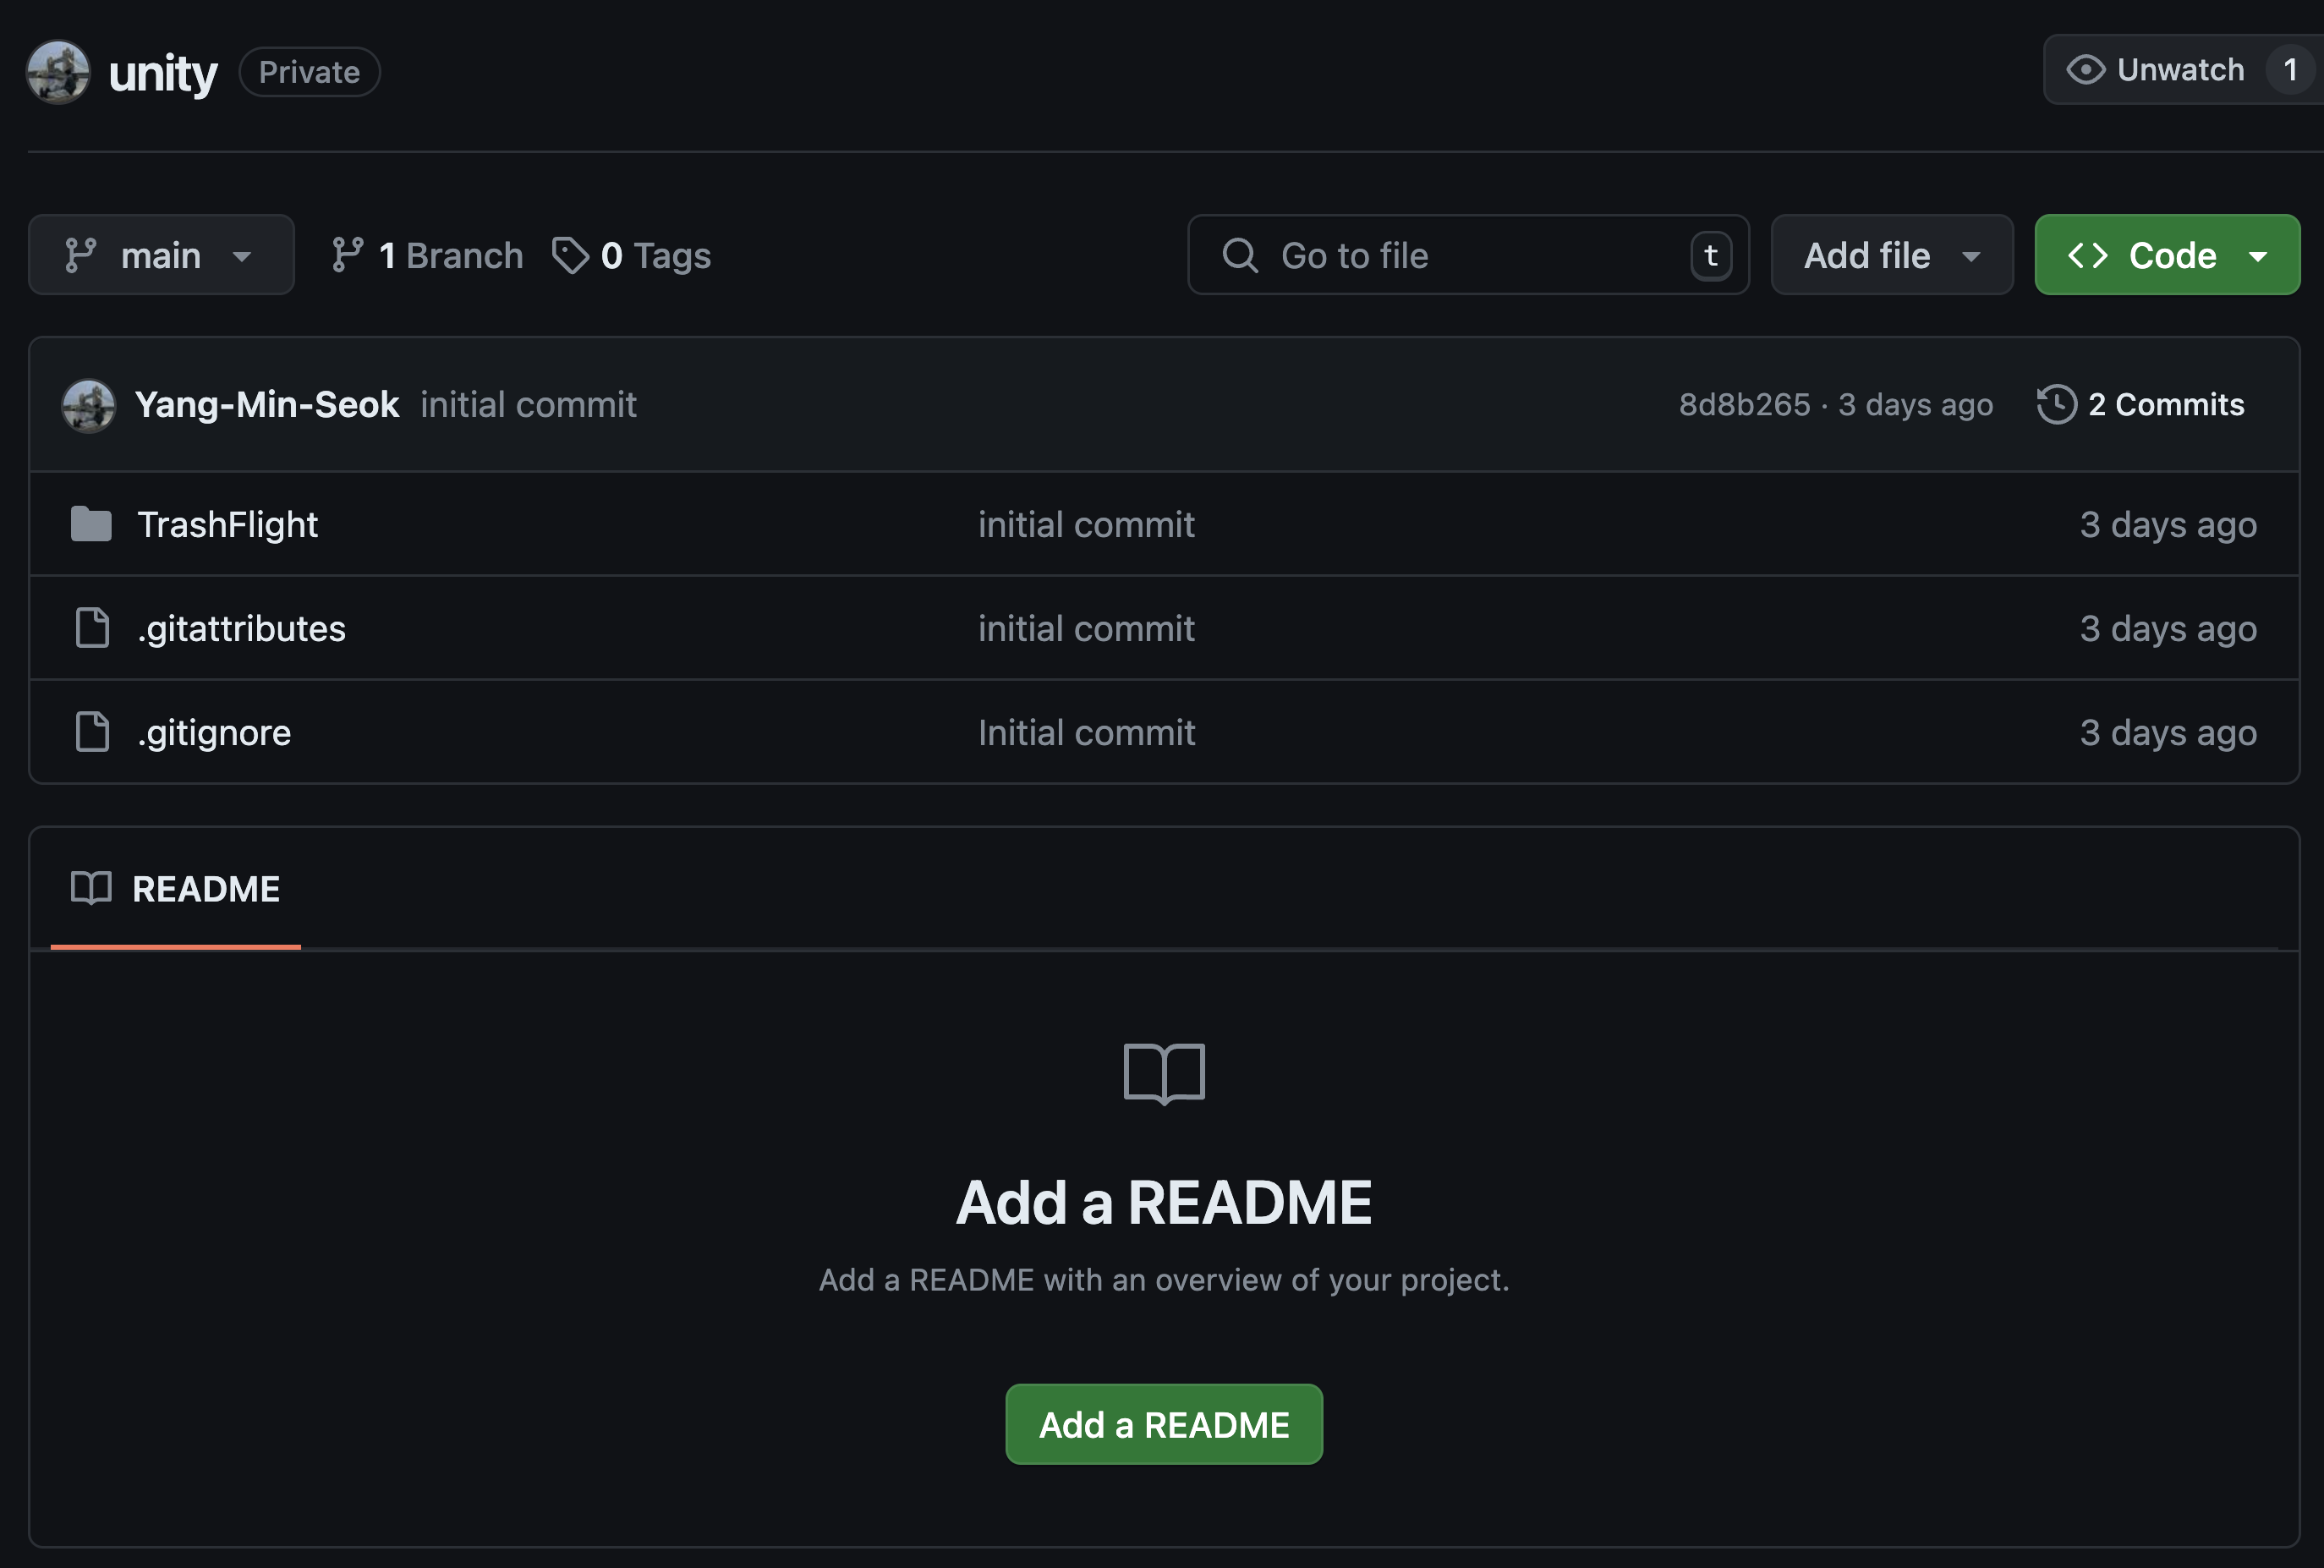Open commit hash 8d8b265
This screenshot has height=1568, width=2324.
point(1744,404)
